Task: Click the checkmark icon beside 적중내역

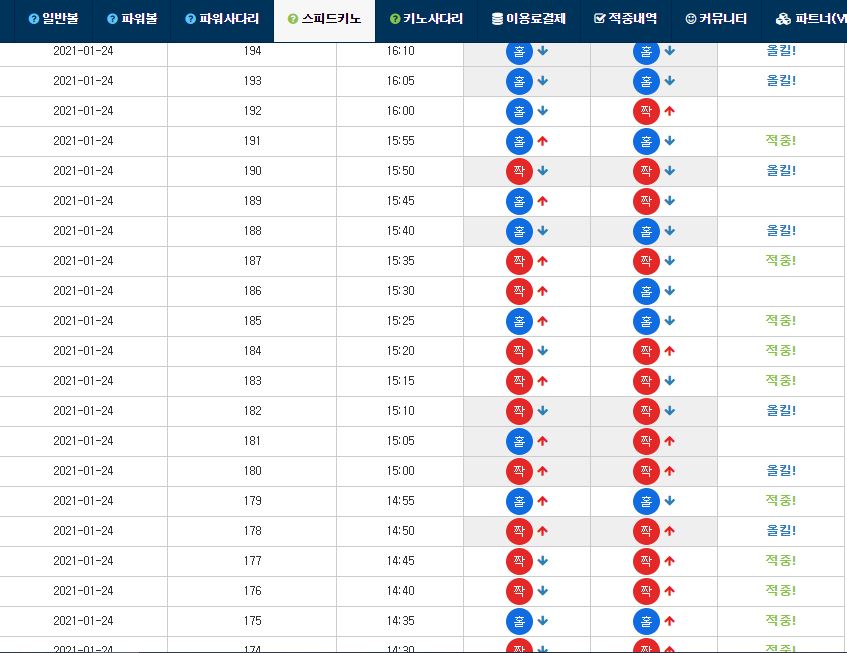Action: [x=599, y=19]
